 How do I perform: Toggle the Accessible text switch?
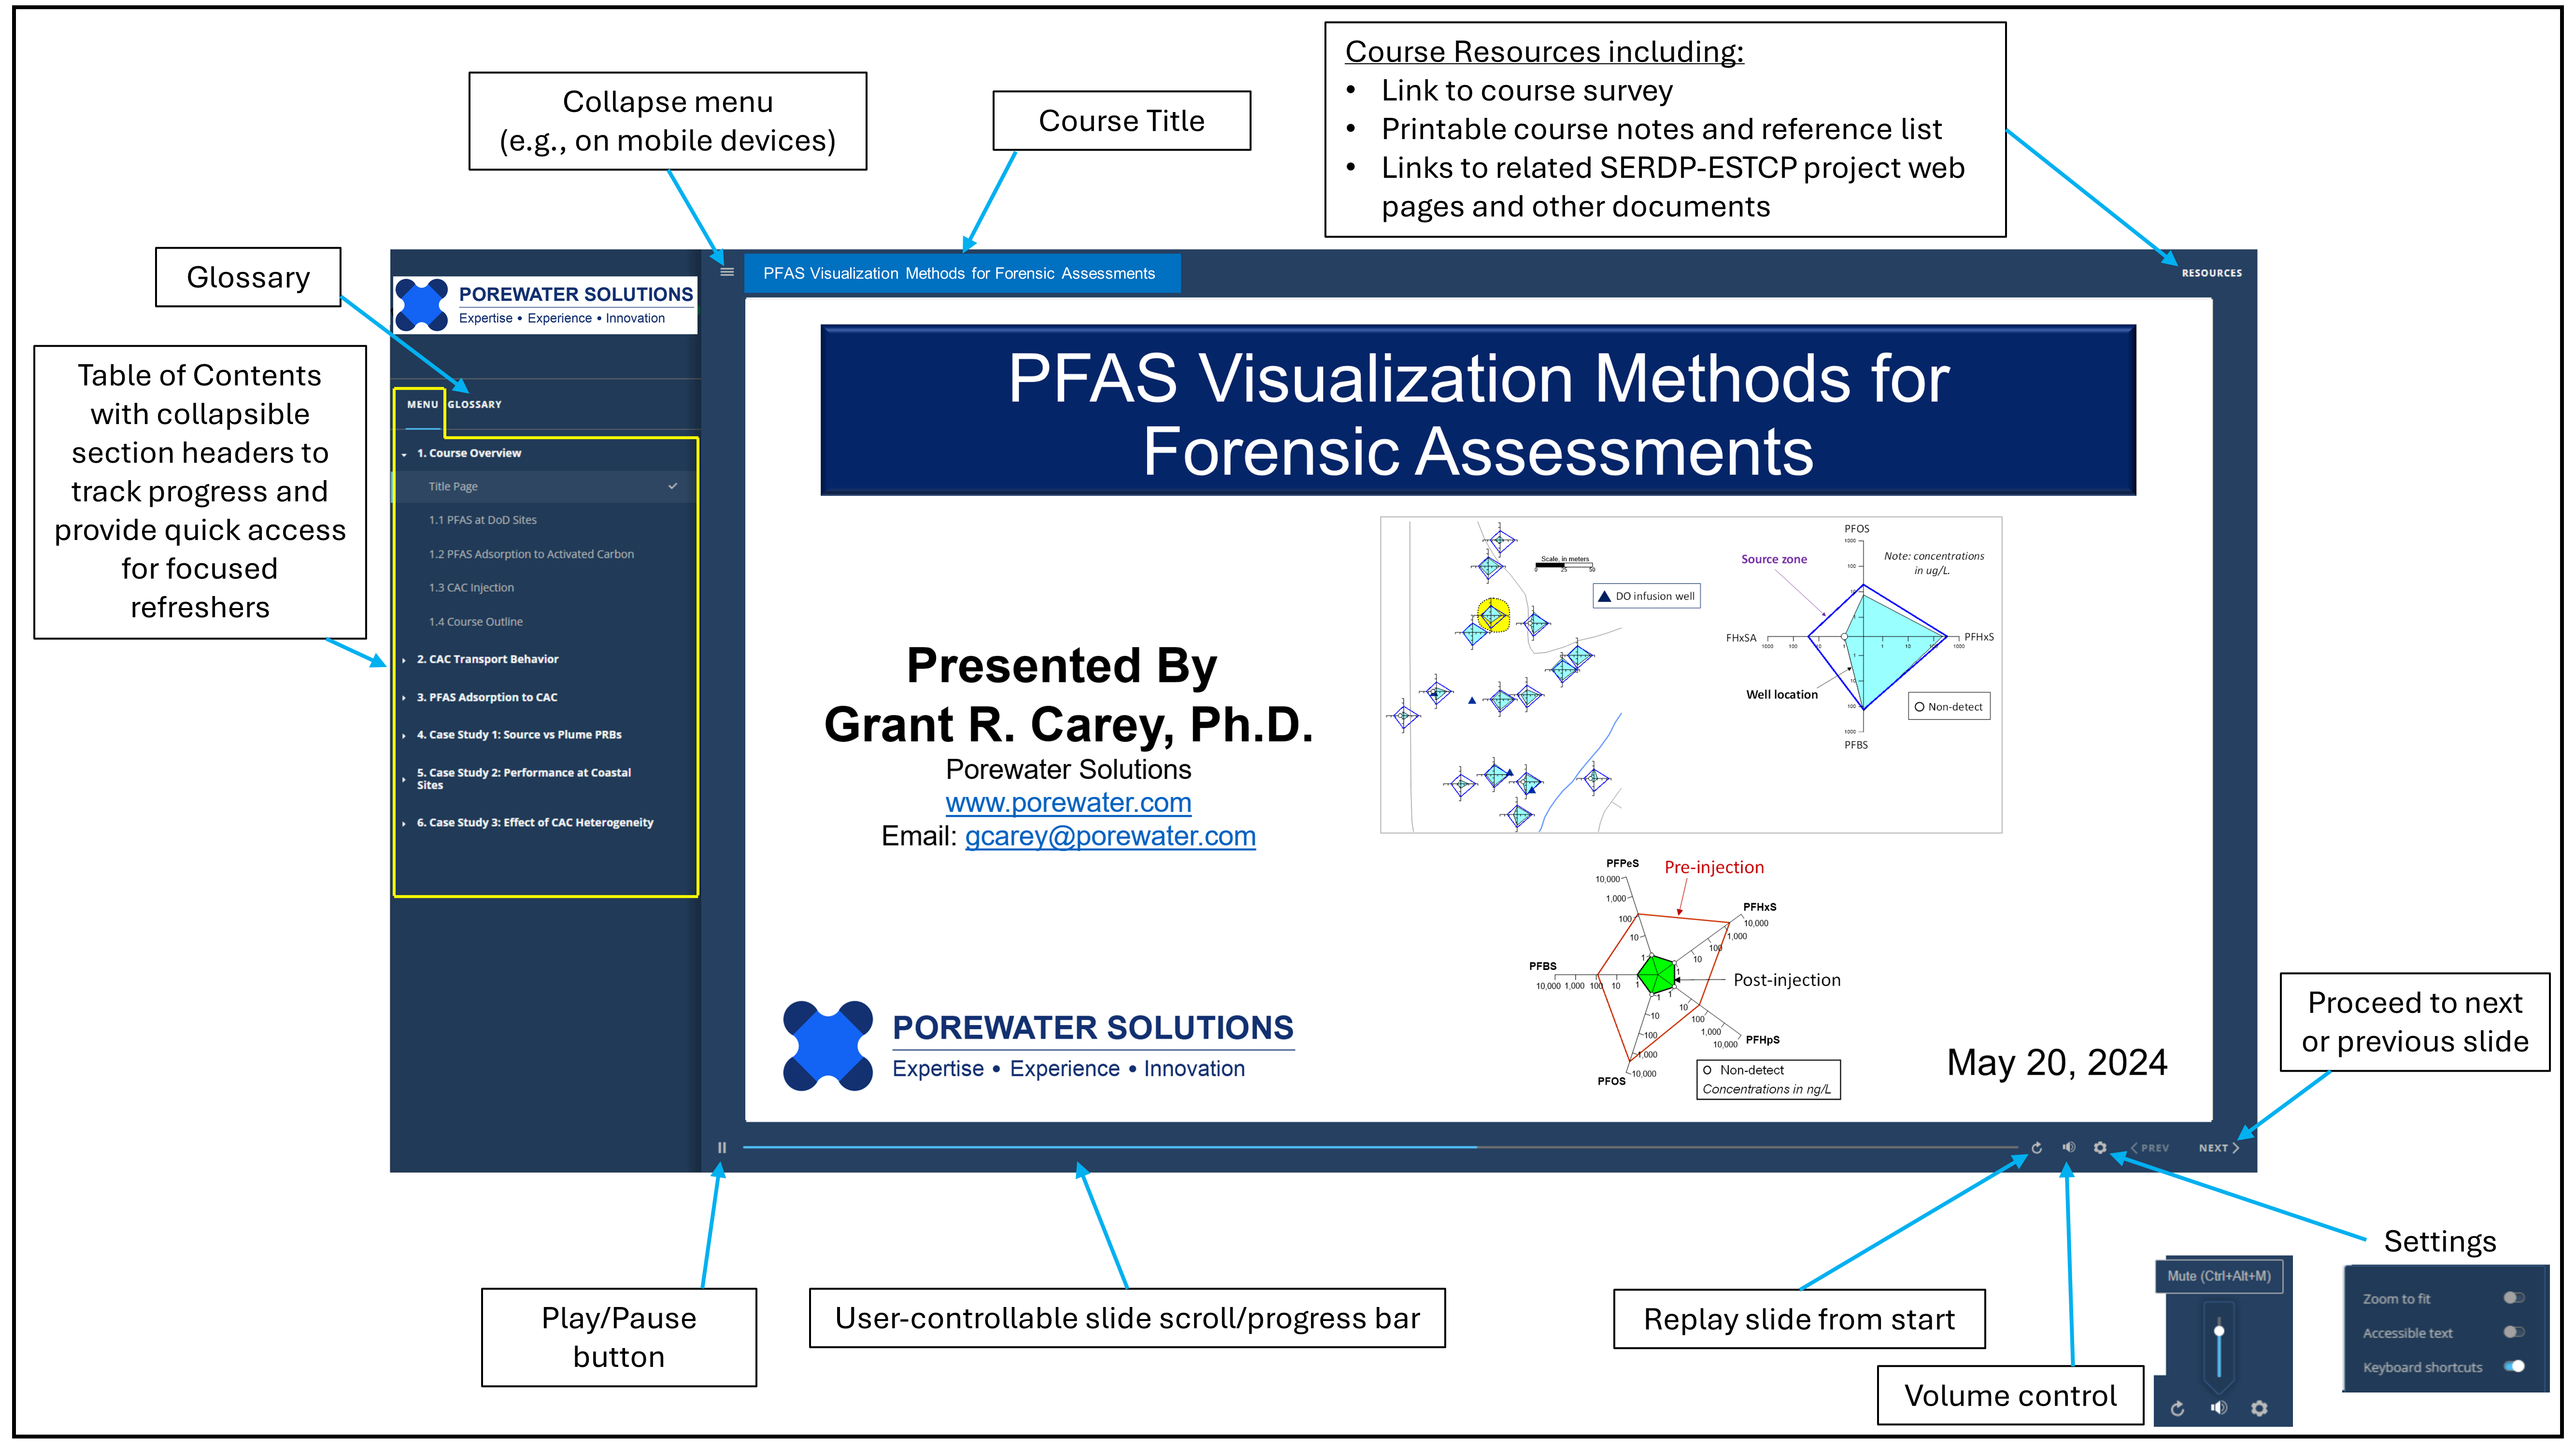click(x=2514, y=1331)
